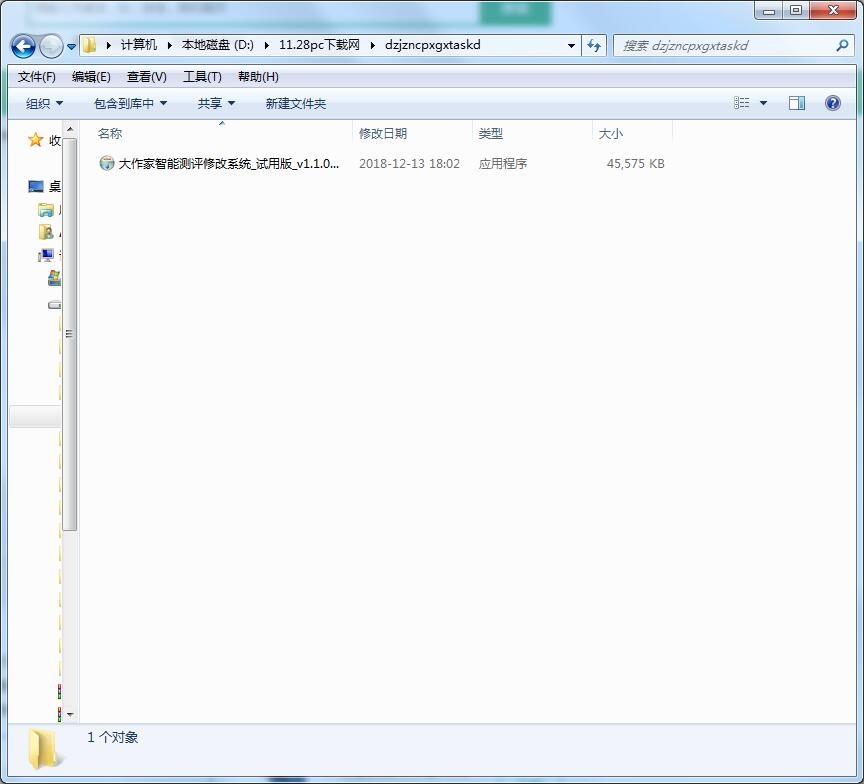The width and height of the screenshot is (864, 784).
Task: Open Help with the question-mark icon
Action: [833, 103]
